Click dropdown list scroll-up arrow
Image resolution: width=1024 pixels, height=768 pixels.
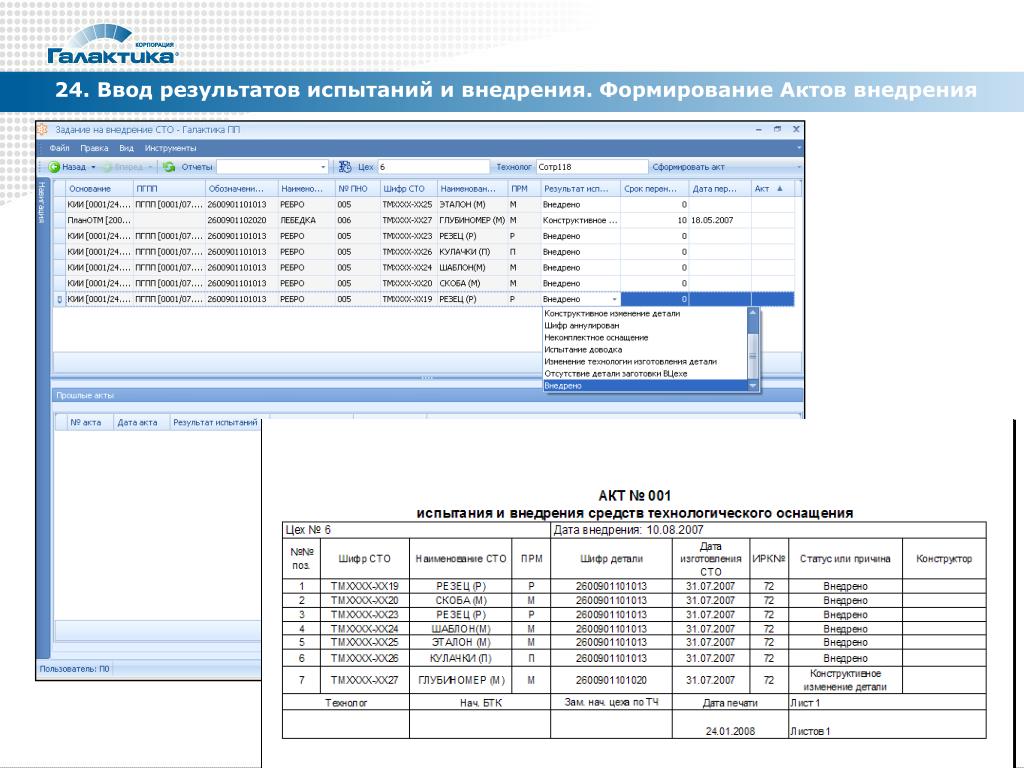tap(752, 313)
